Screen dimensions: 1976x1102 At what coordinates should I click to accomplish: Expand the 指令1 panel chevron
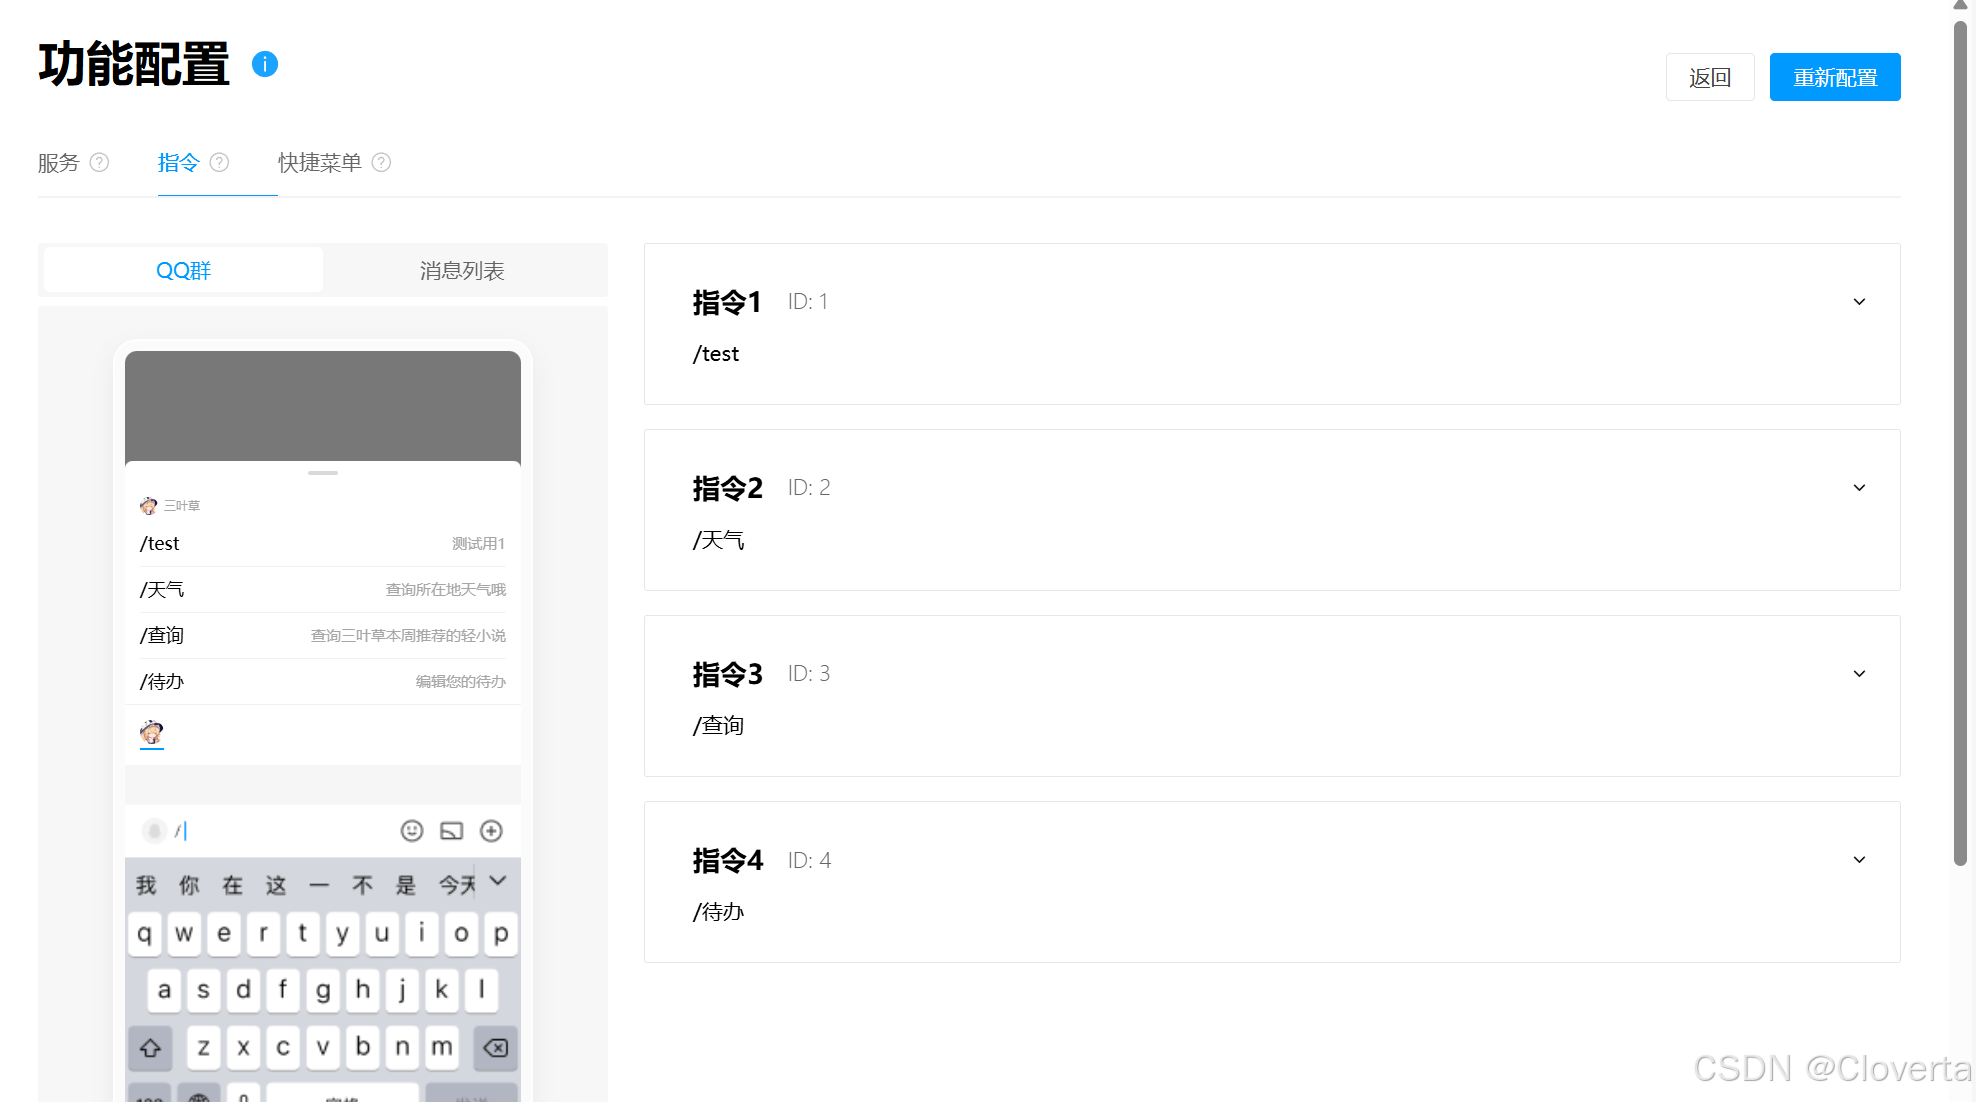[x=1859, y=302]
